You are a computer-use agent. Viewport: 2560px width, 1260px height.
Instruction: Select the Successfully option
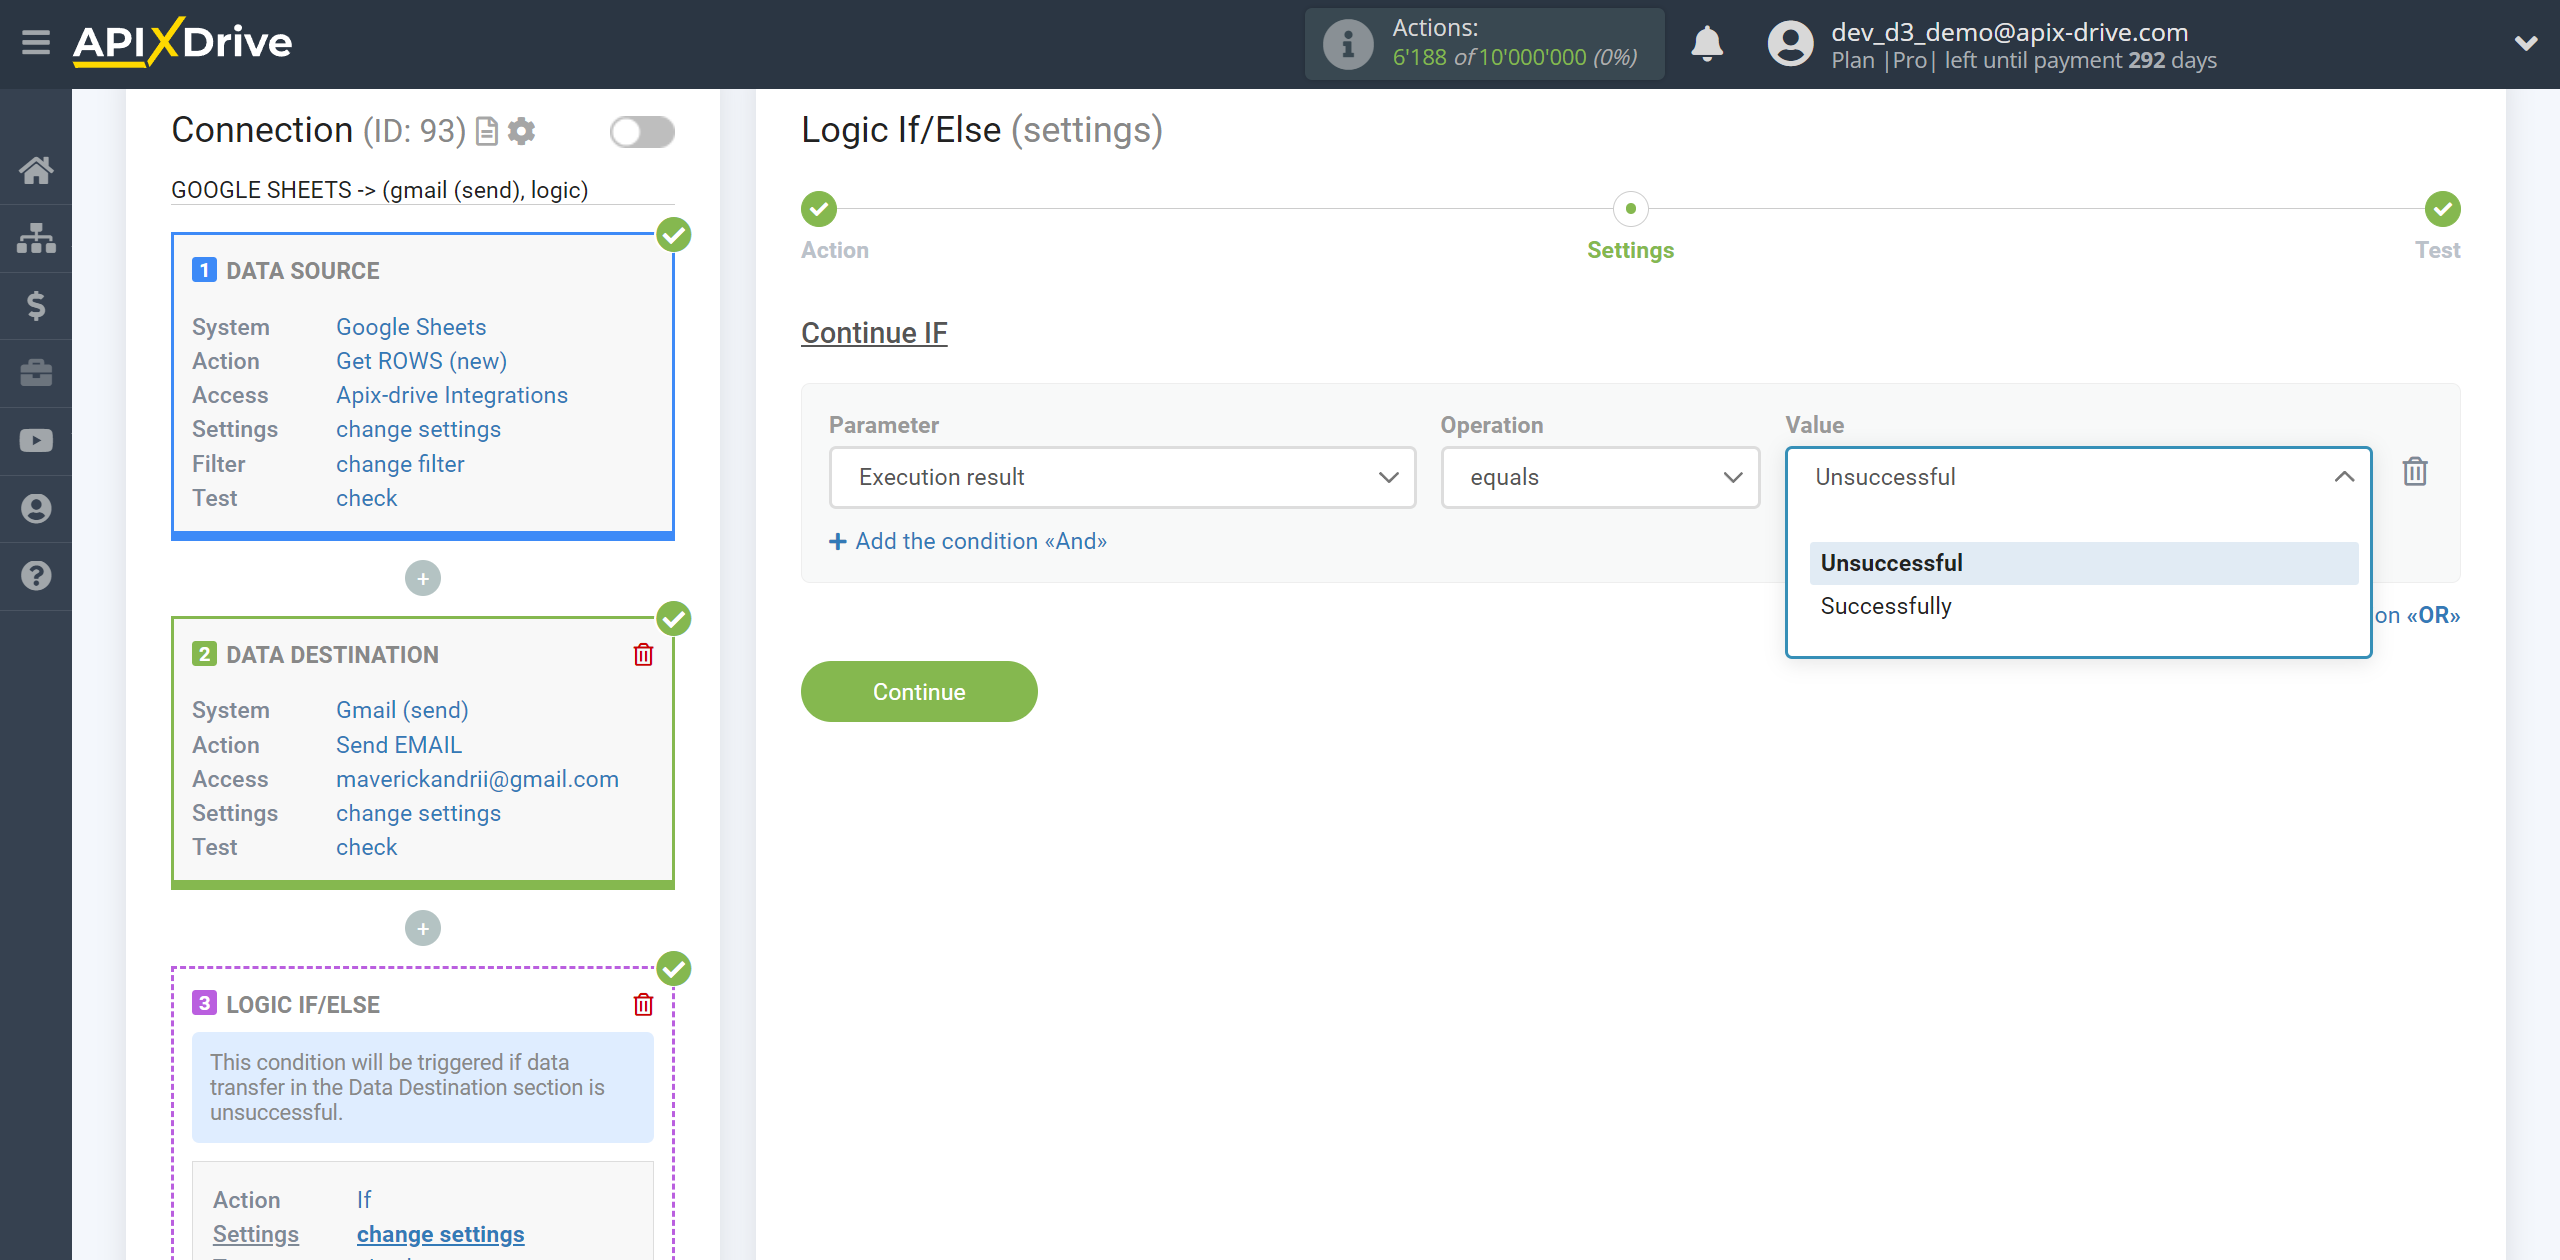point(2084,606)
